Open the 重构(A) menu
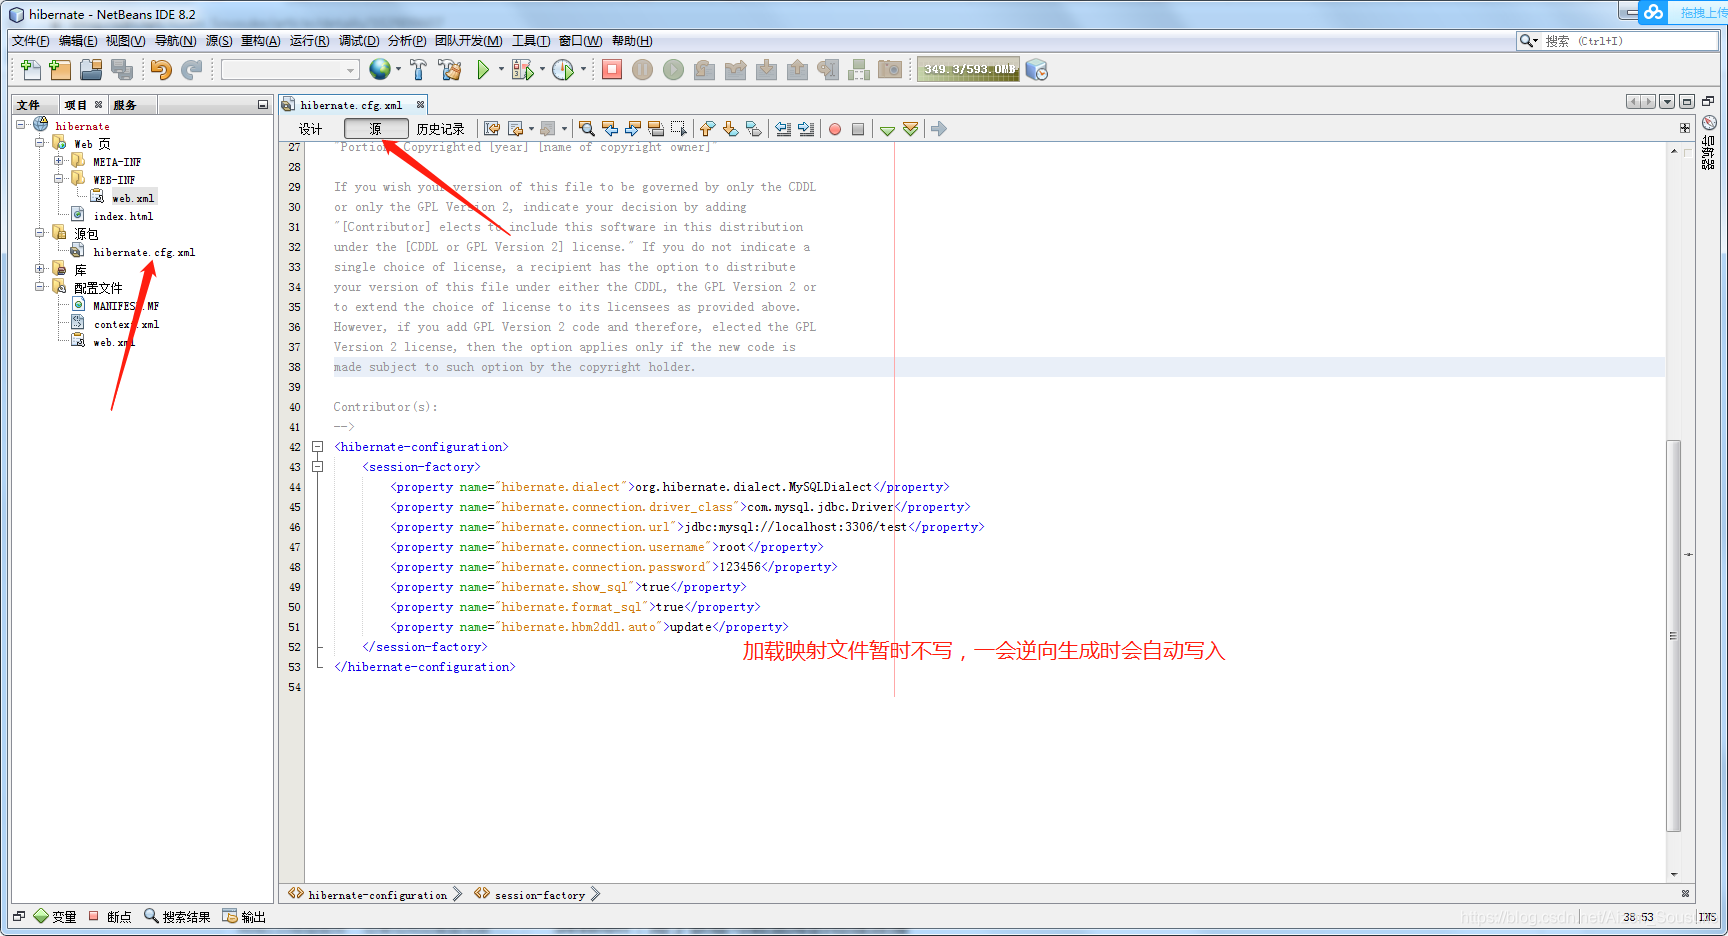The height and width of the screenshot is (936, 1728). click(x=261, y=41)
